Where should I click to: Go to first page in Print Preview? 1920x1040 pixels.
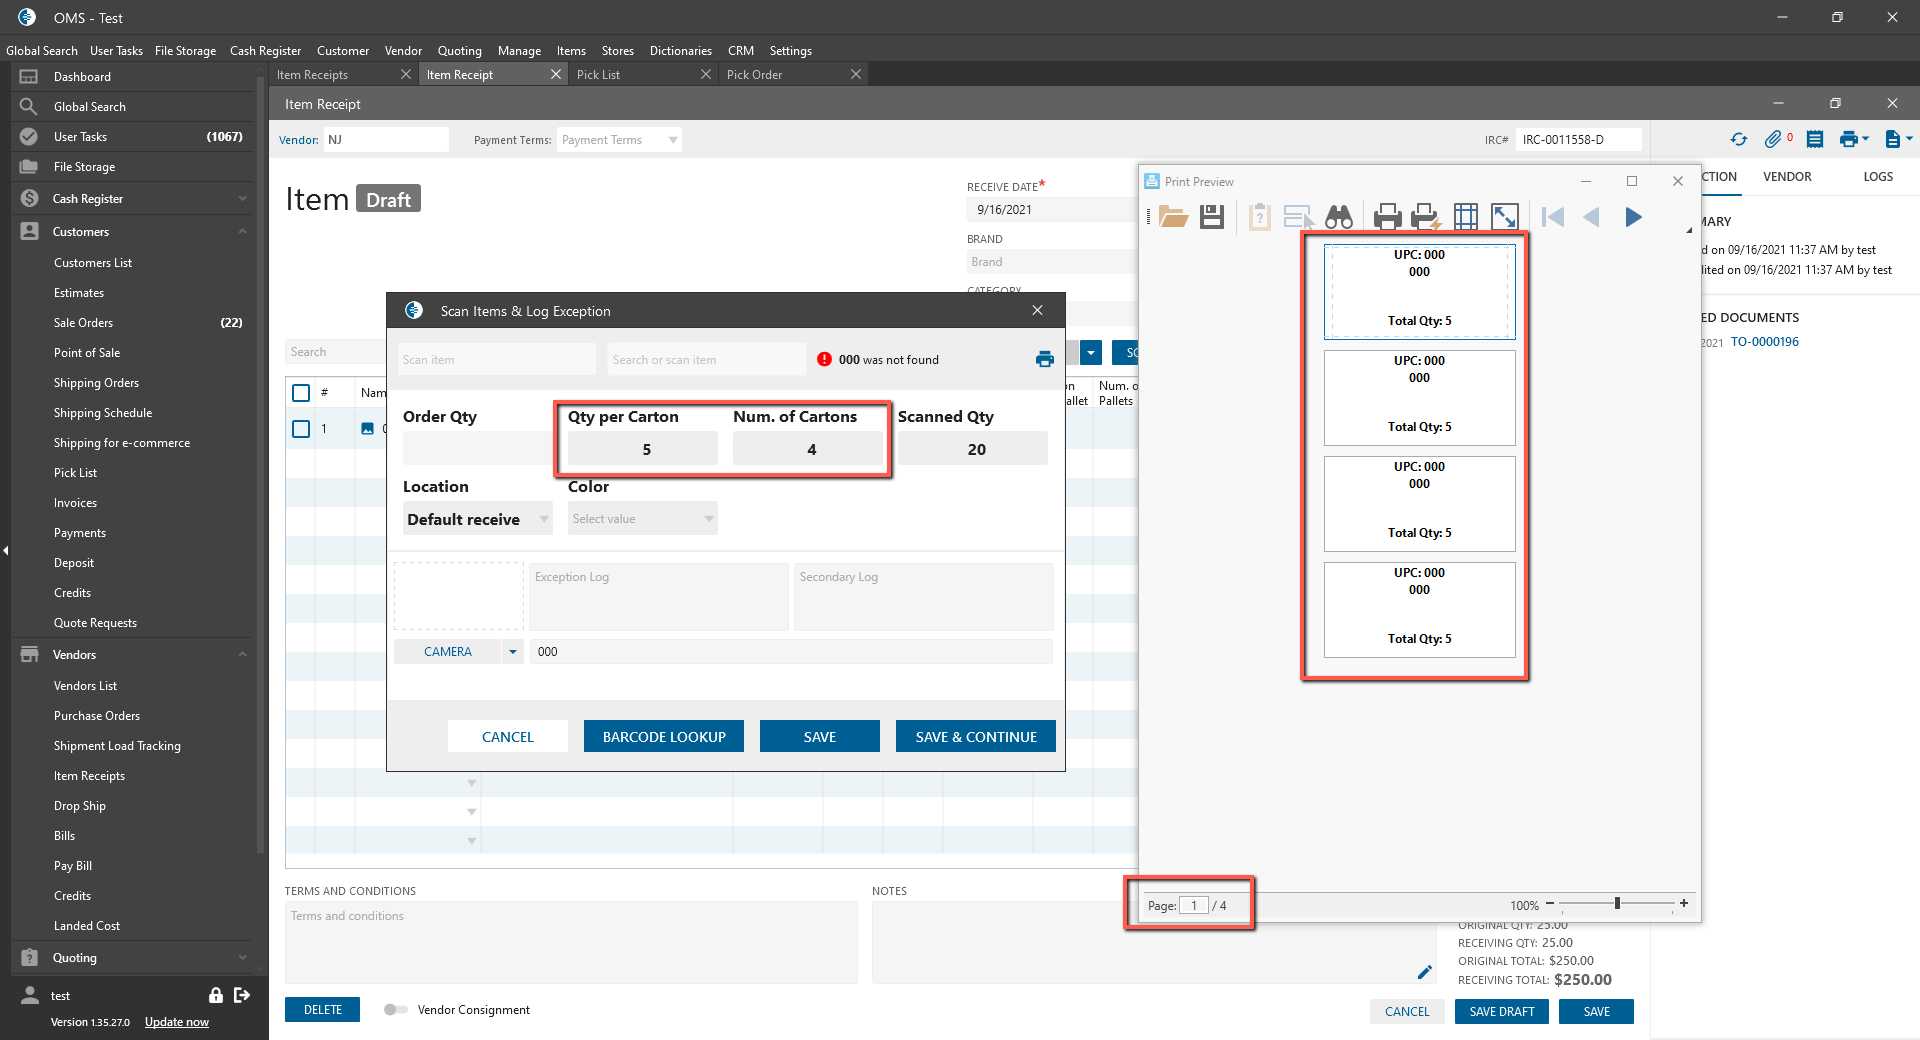1553,217
